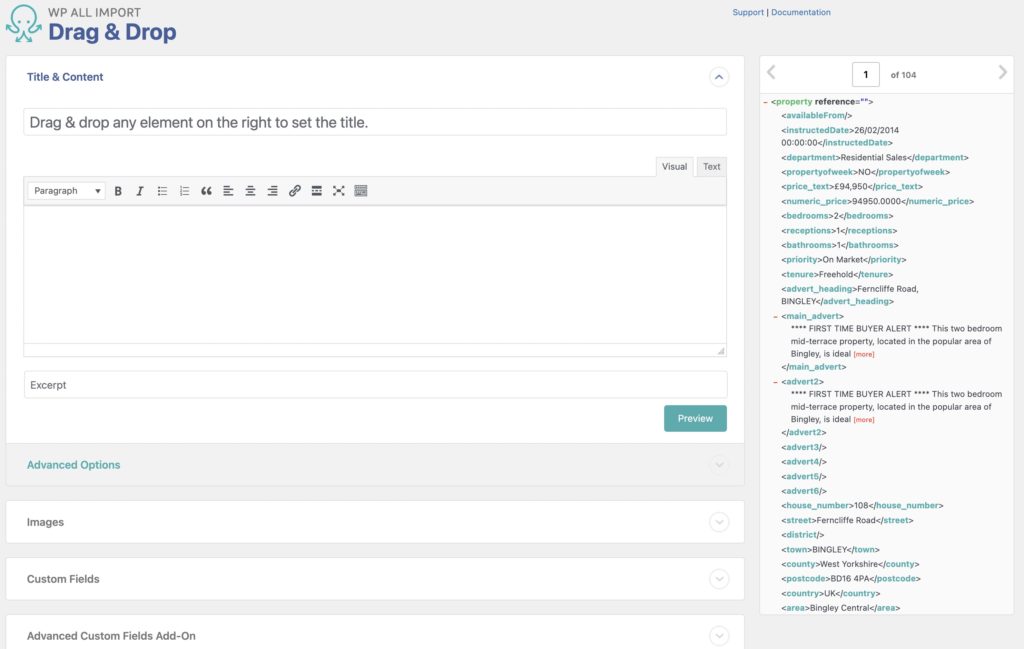The image size is (1024, 649).
Task: Center align the content text
Action: pyautogui.click(x=251, y=191)
